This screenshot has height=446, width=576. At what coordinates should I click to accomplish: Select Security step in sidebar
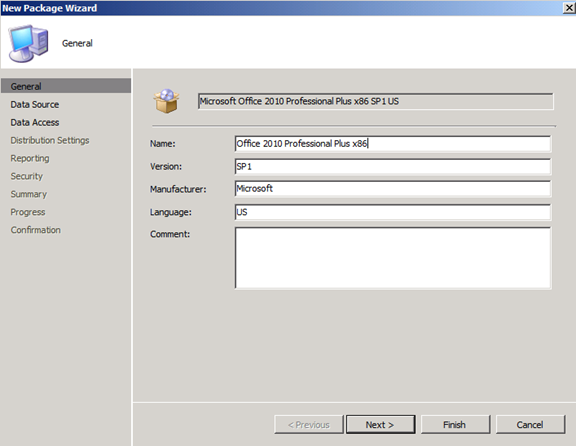tap(26, 176)
